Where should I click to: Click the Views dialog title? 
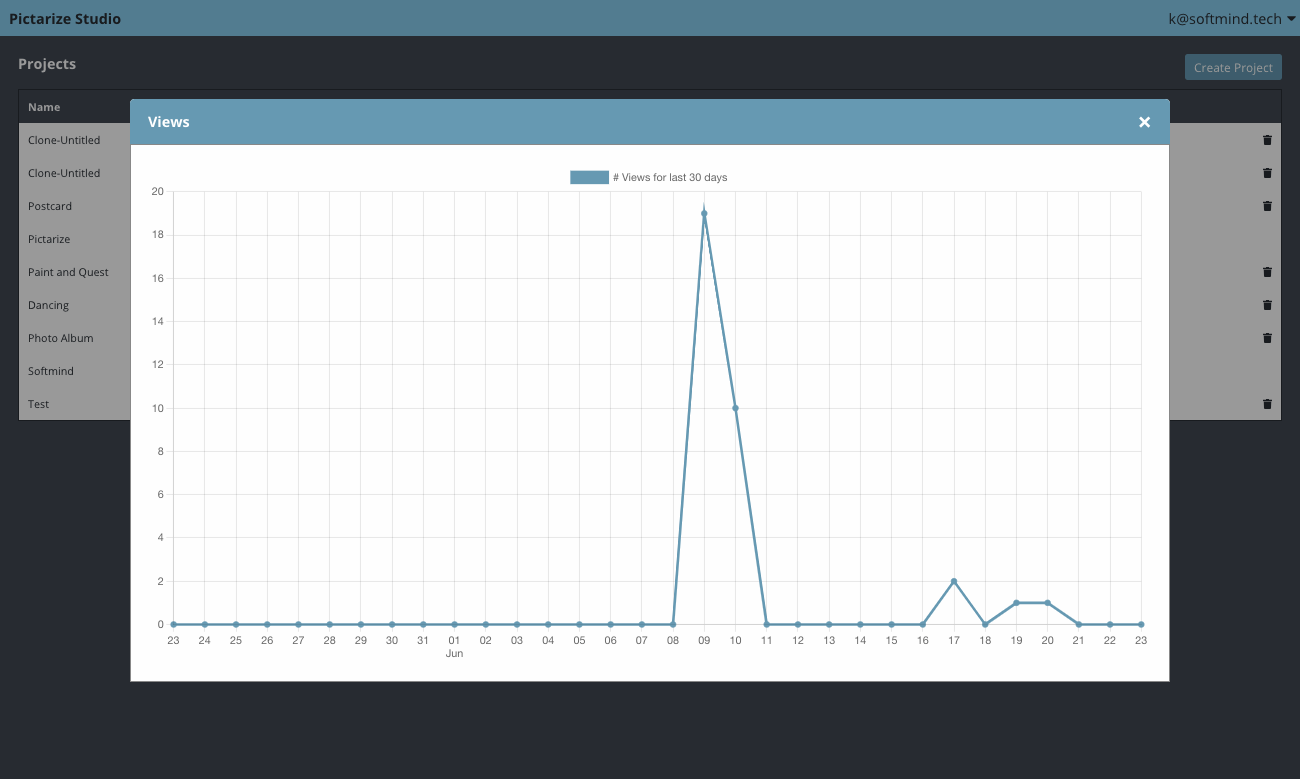169,122
